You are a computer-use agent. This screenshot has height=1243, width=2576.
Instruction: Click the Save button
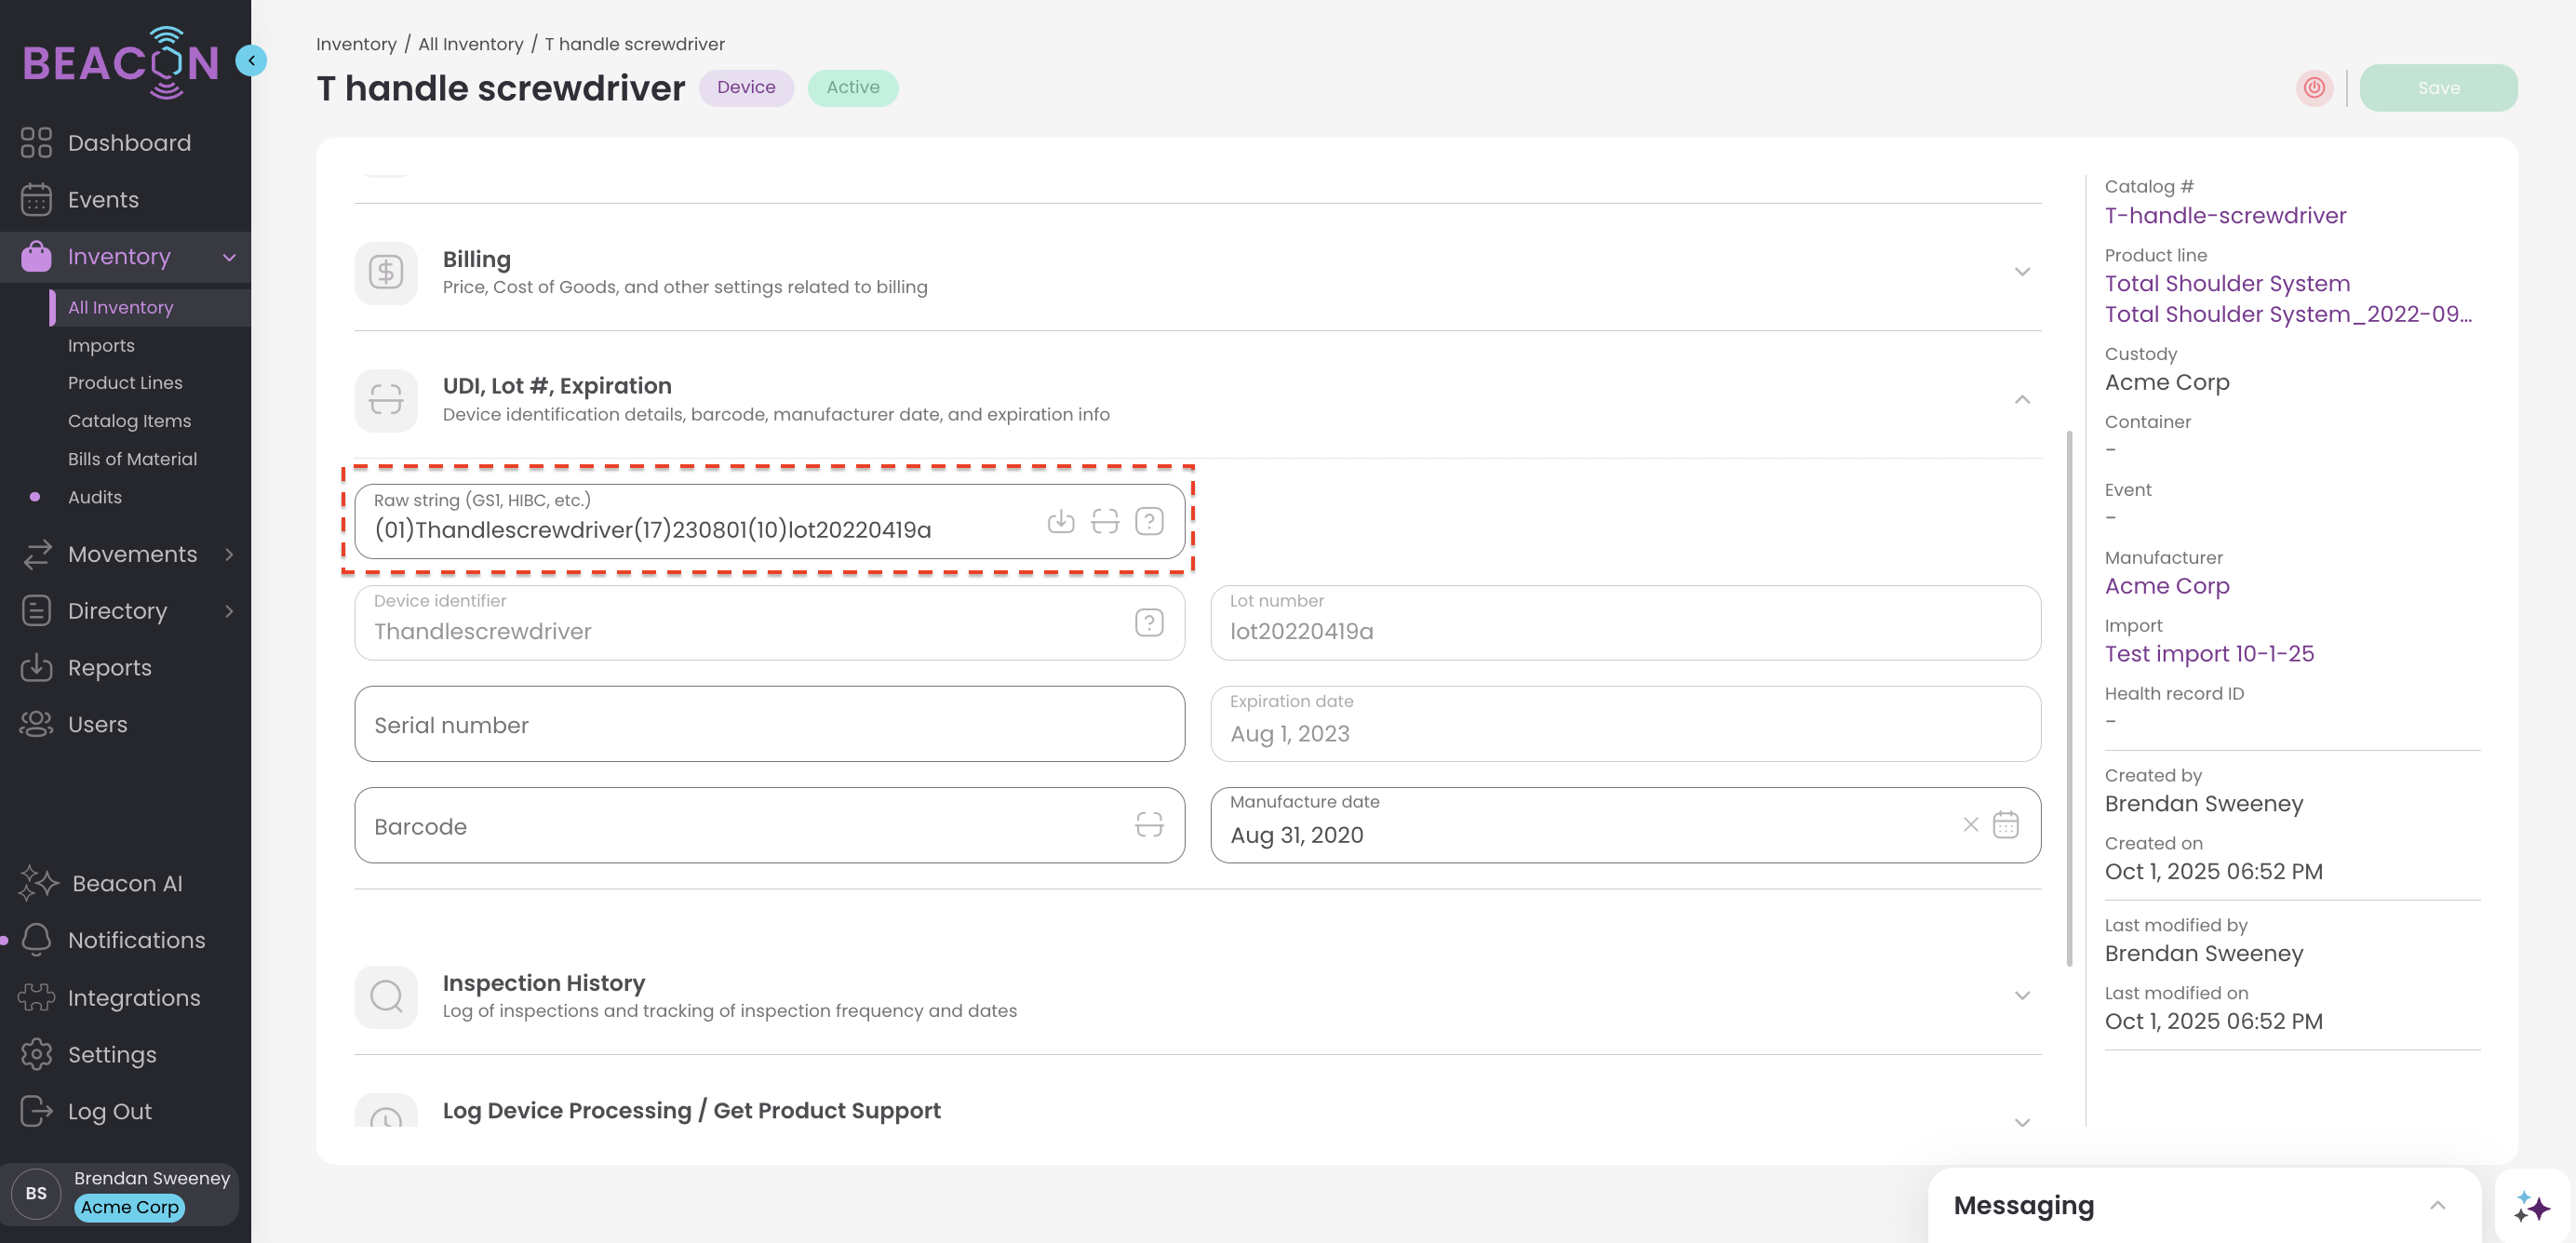(x=2437, y=88)
